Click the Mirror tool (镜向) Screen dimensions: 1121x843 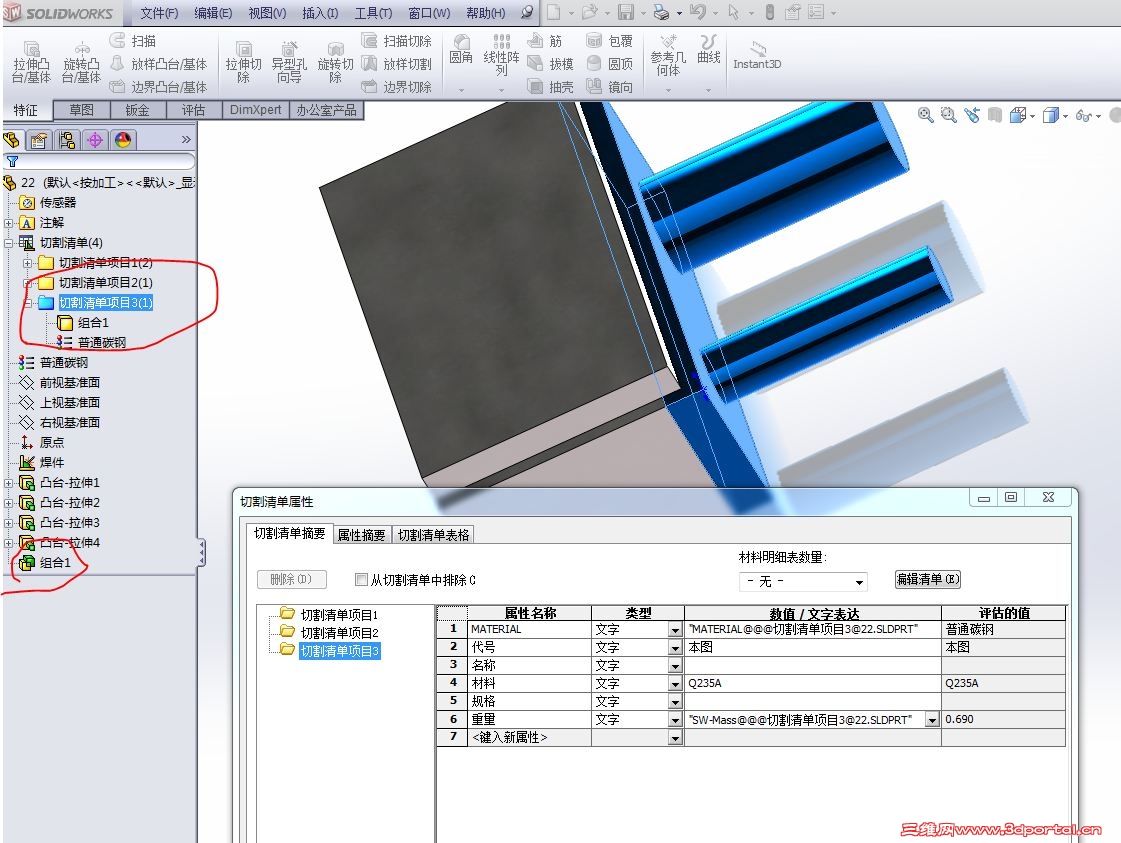pos(609,87)
